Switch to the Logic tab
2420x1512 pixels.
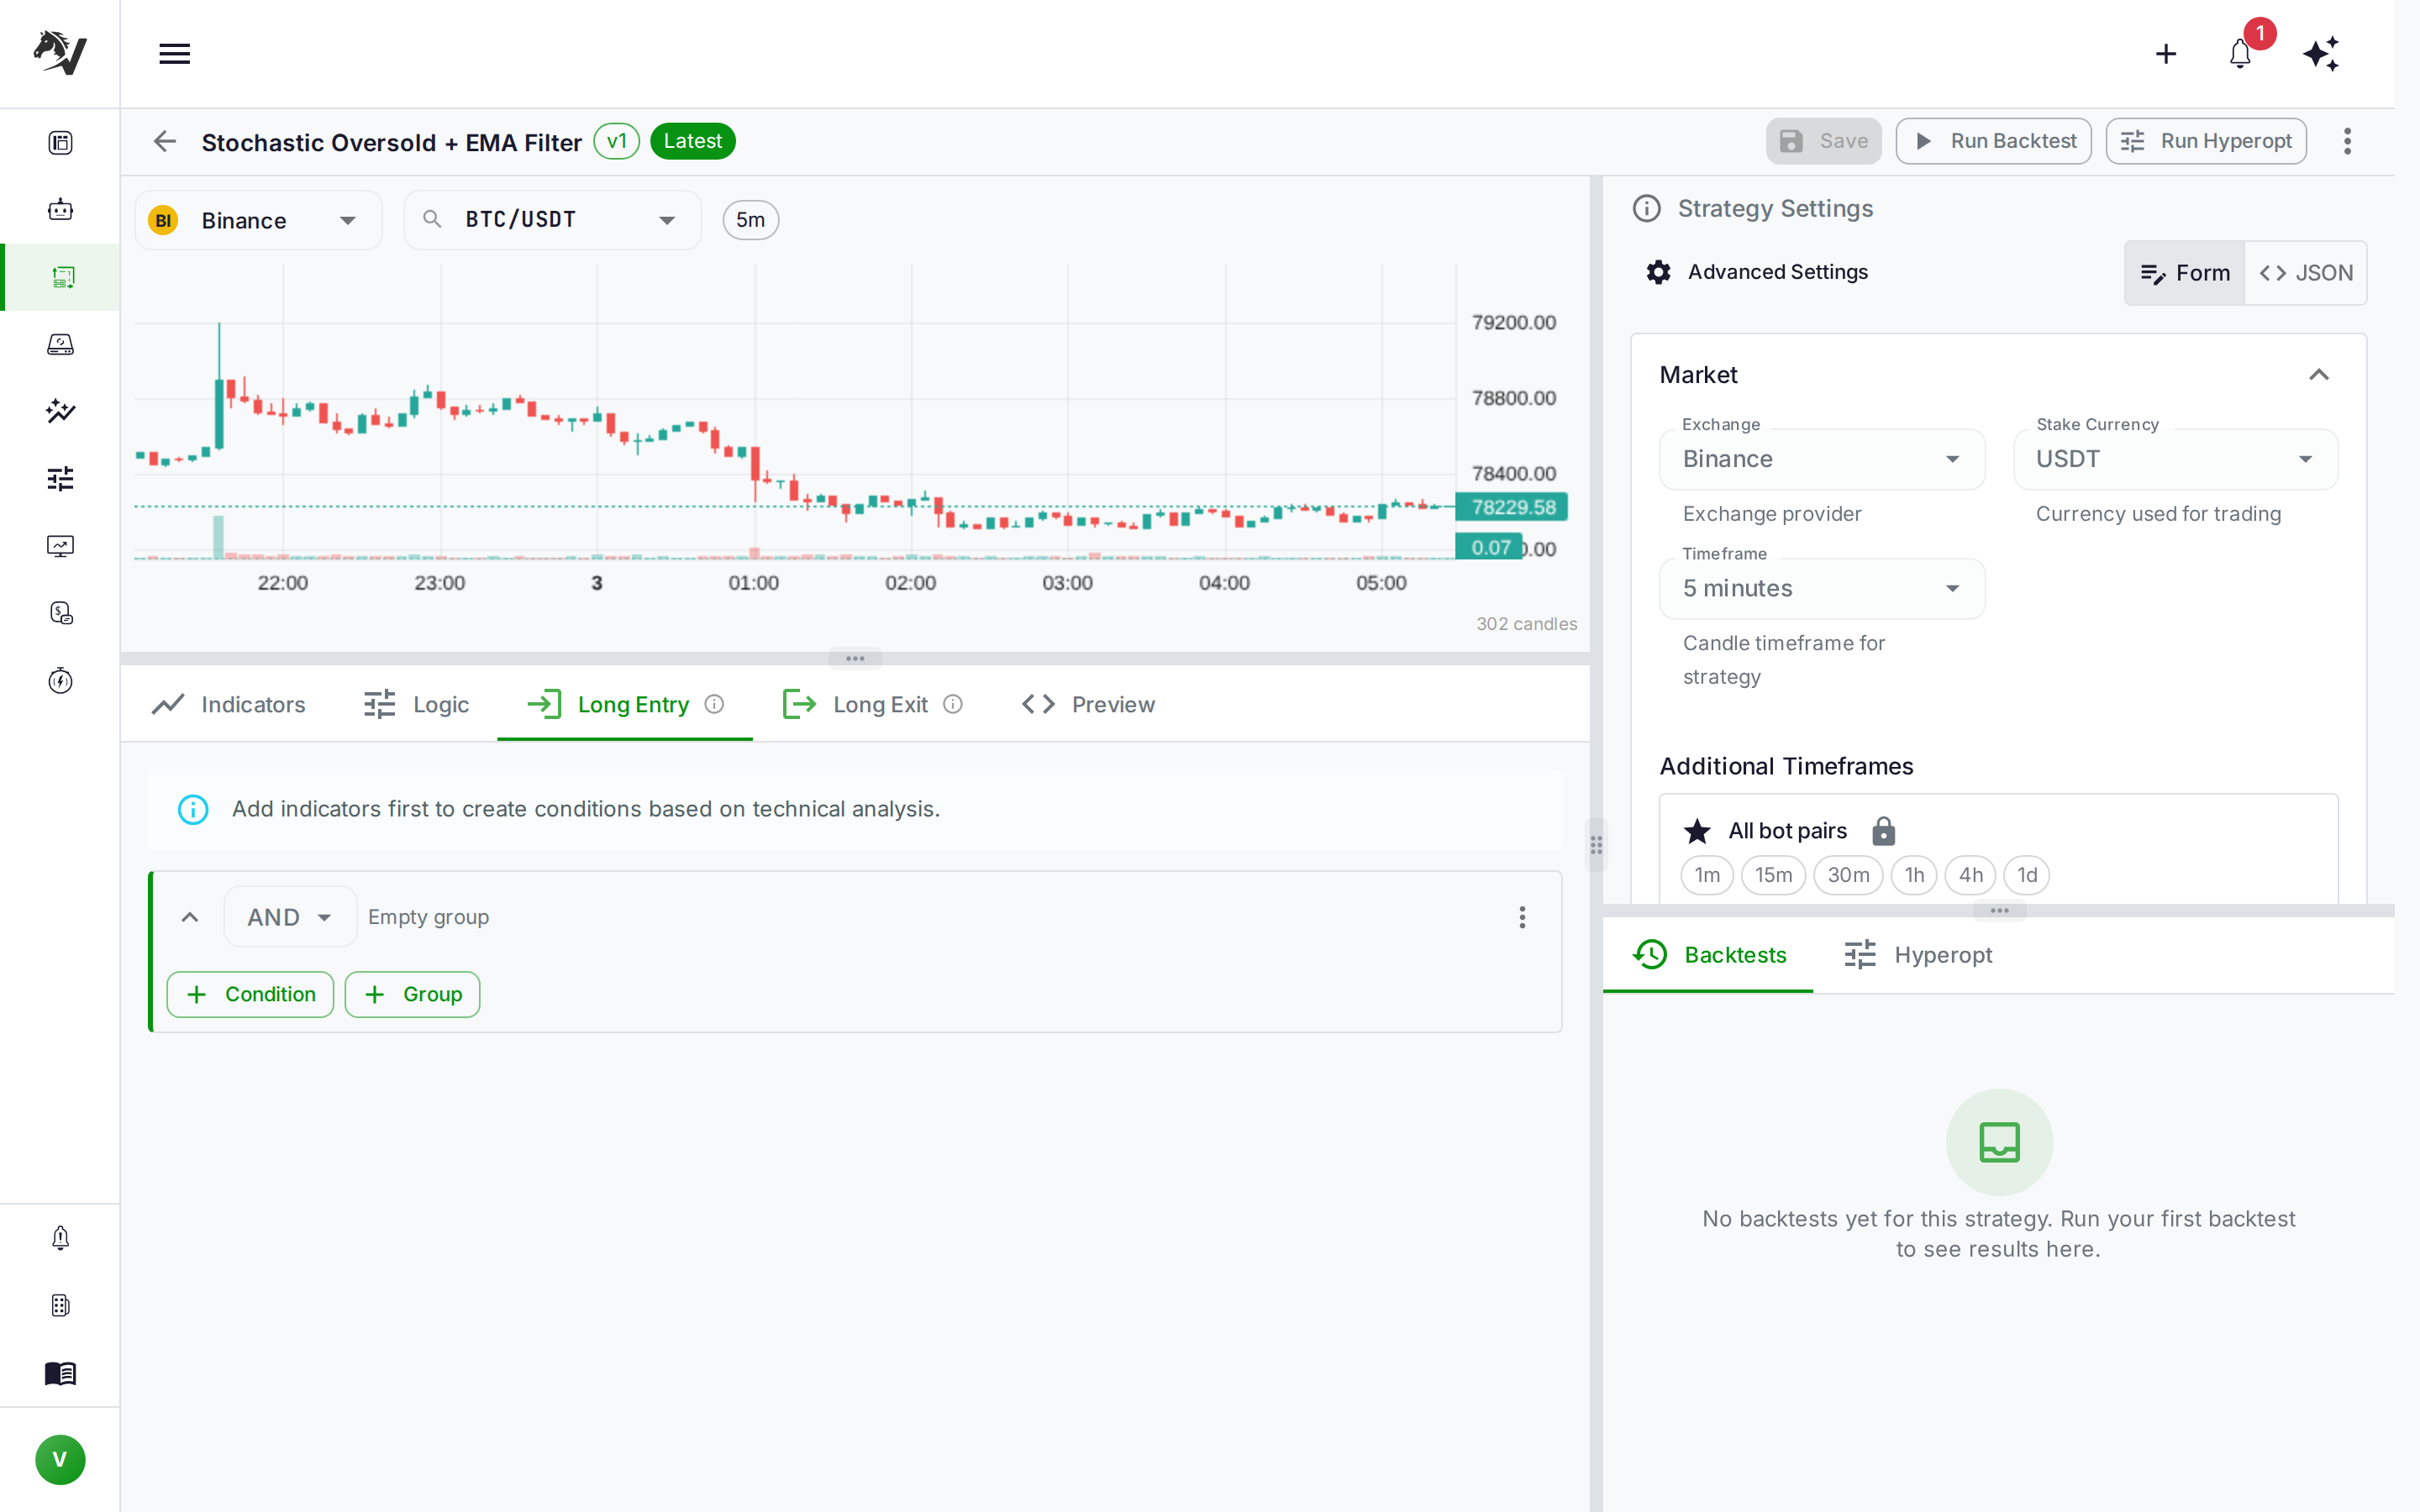pos(416,704)
